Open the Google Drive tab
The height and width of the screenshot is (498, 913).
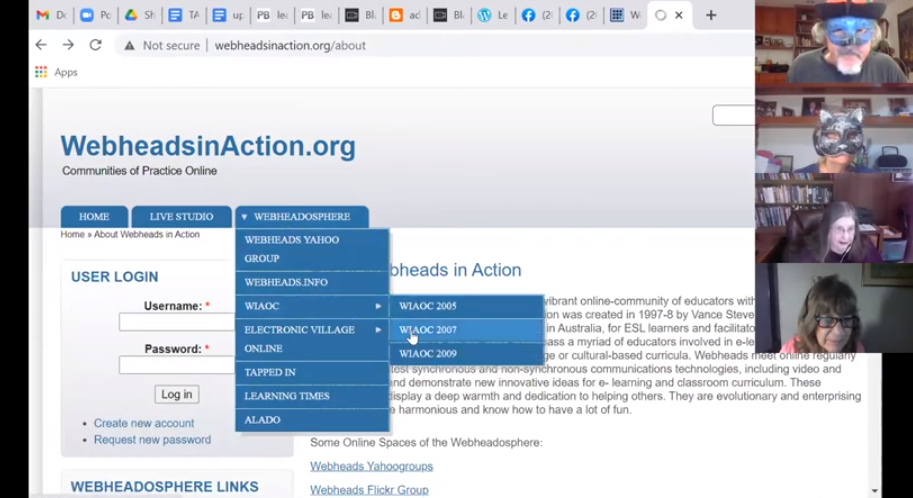tap(138, 15)
